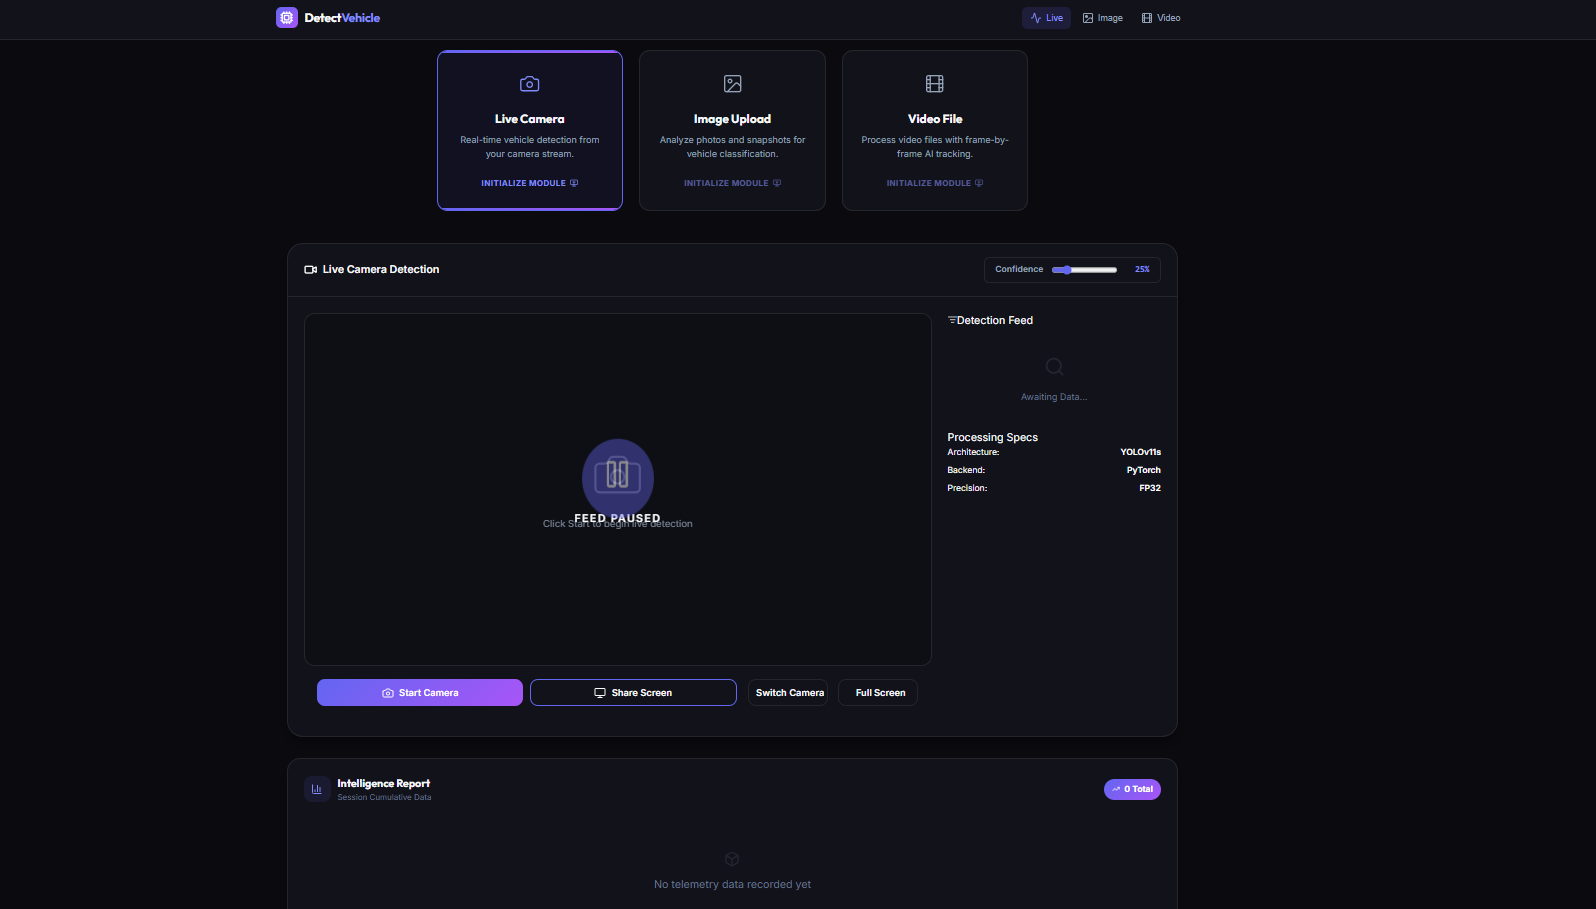Click the Intelligence Report chart icon
The height and width of the screenshot is (909, 1596).
[x=317, y=789]
